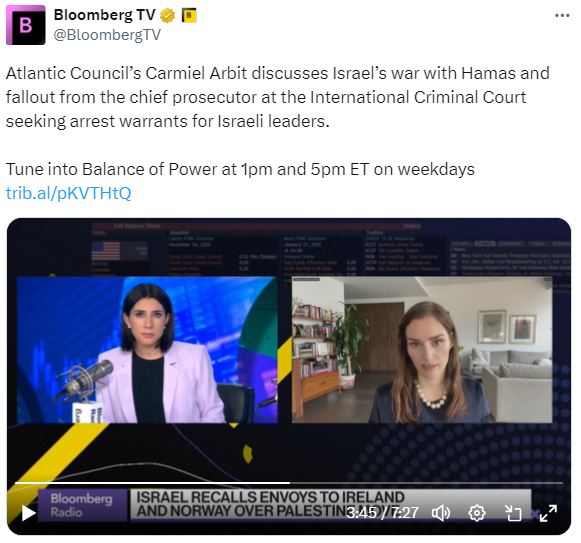
Task: Click the host's video panel on left
Action: pyautogui.click(x=147, y=350)
